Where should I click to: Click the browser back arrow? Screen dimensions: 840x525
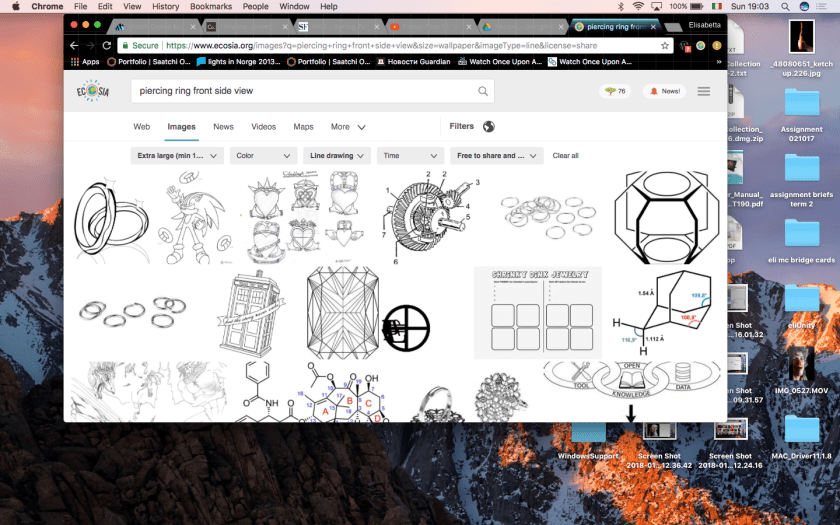(x=74, y=45)
